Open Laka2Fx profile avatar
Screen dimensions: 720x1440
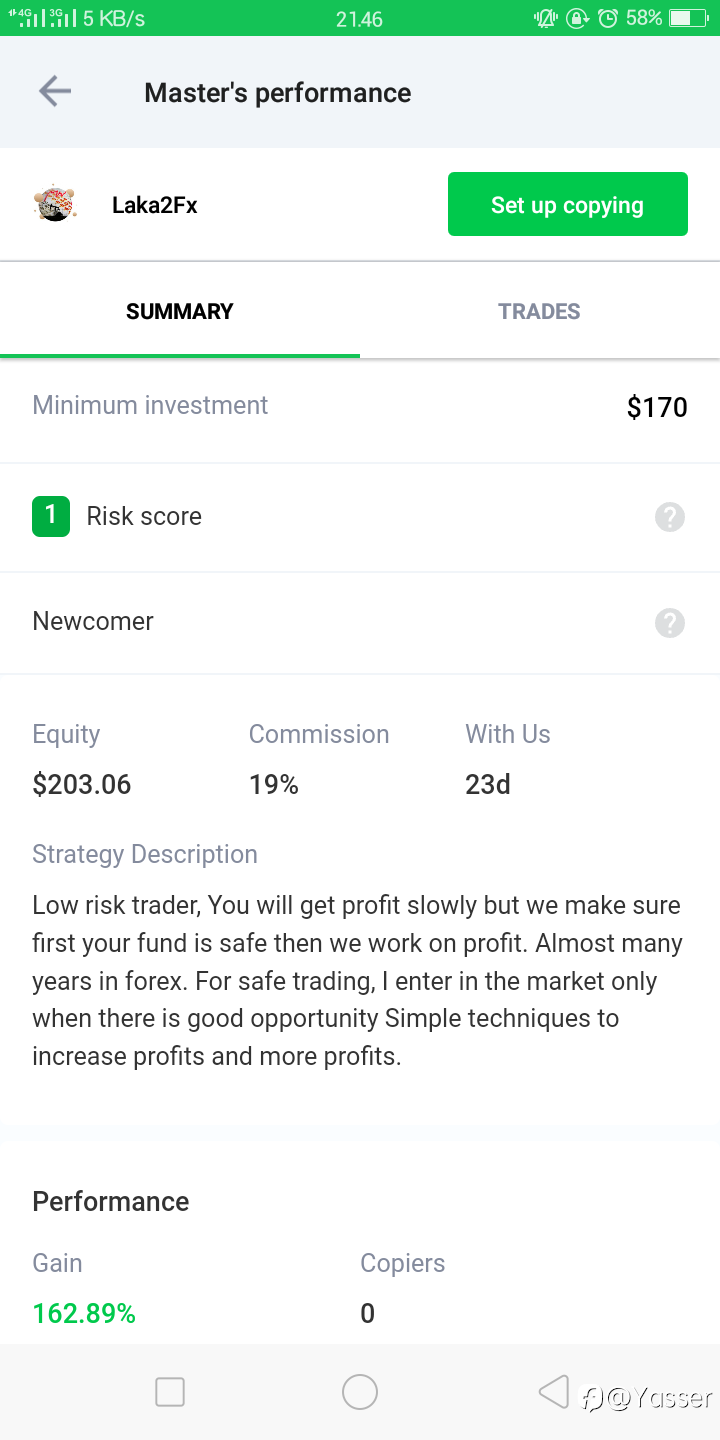click(54, 204)
